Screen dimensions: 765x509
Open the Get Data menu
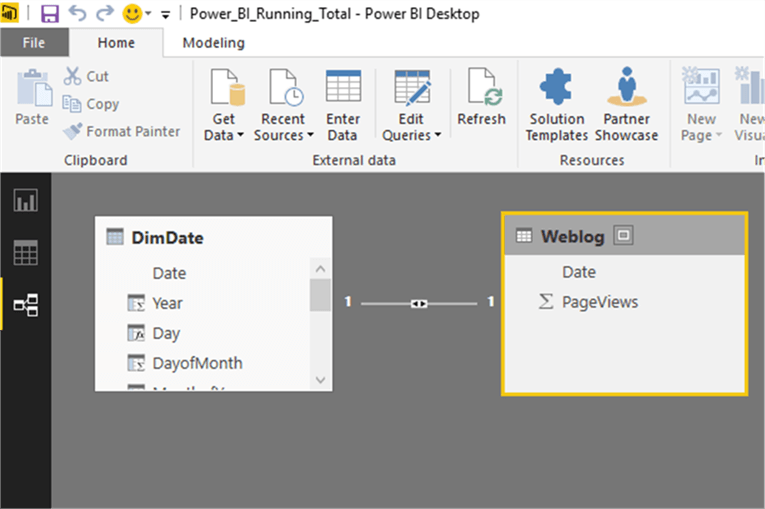(224, 104)
